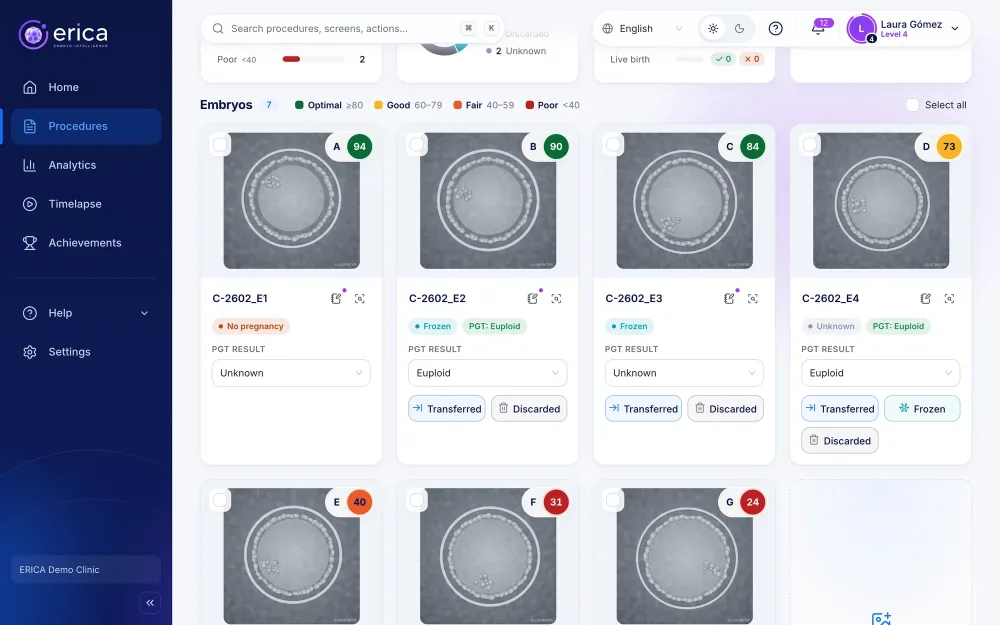
Task: Click the Optimal green legend swatch
Action: (299, 105)
